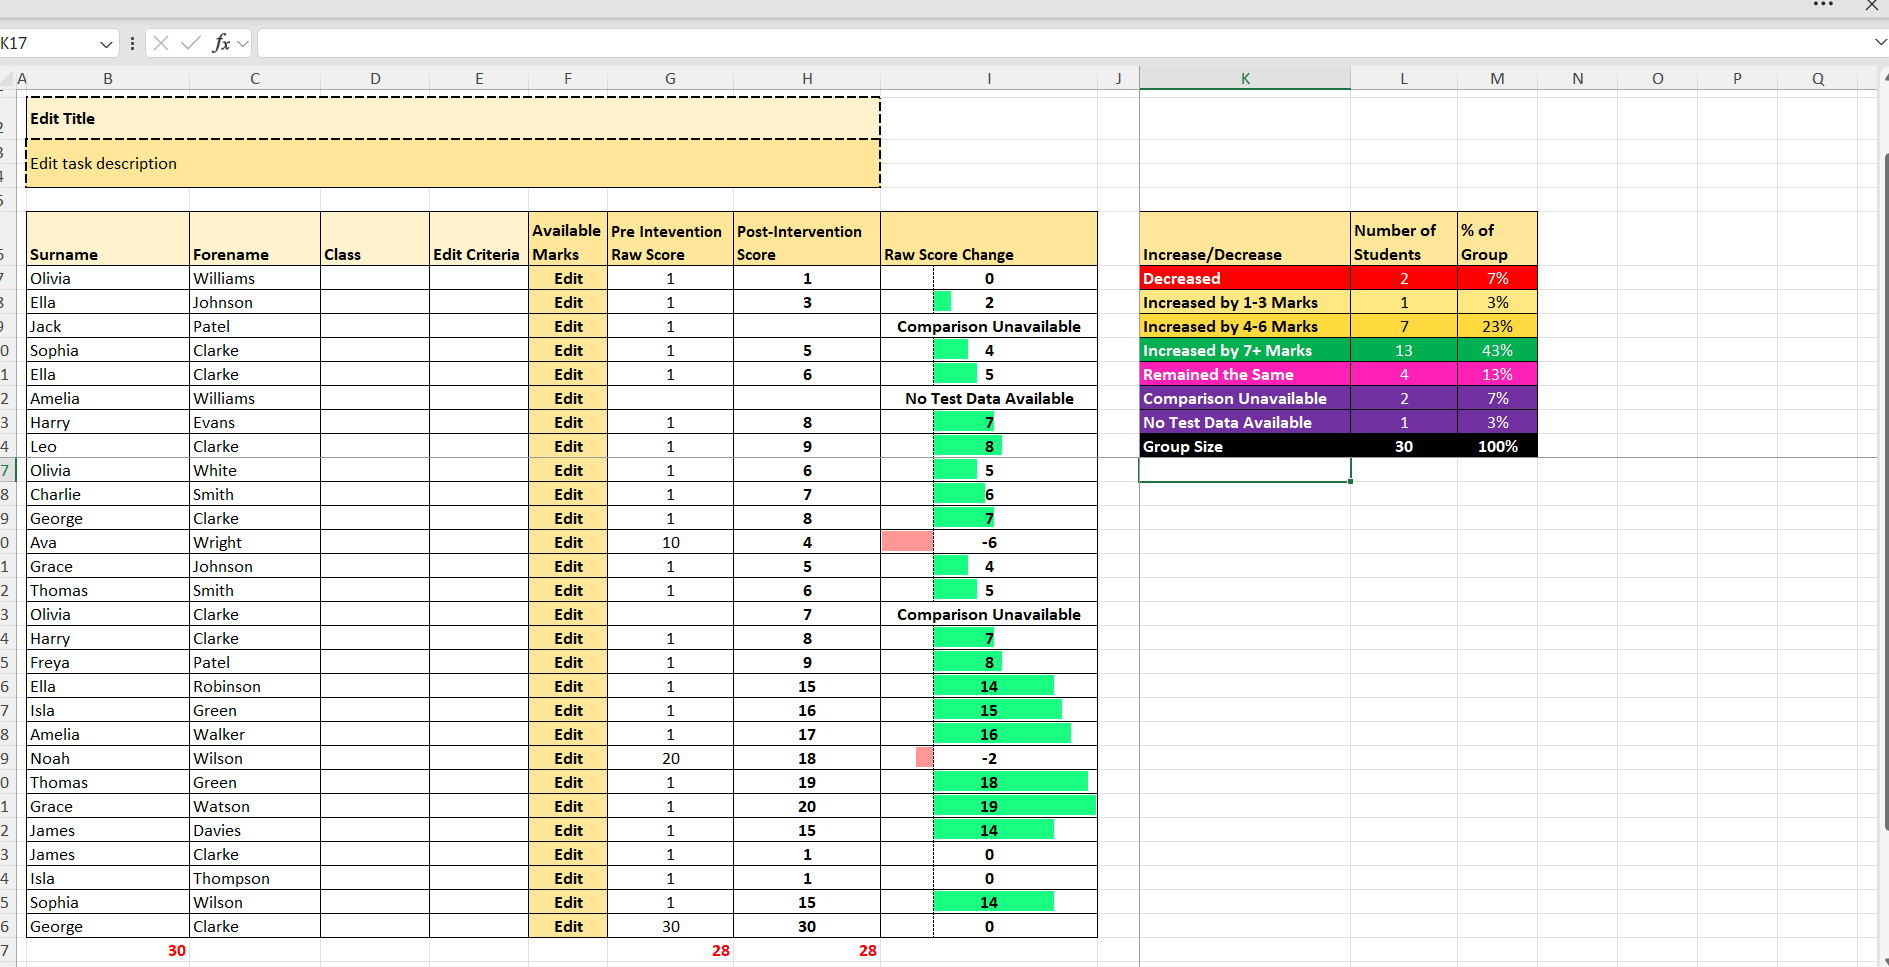This screenshot has height=967, width=1889.
Task: Expand the formula bar with the right-side chevron
Action: (1880, 42)
